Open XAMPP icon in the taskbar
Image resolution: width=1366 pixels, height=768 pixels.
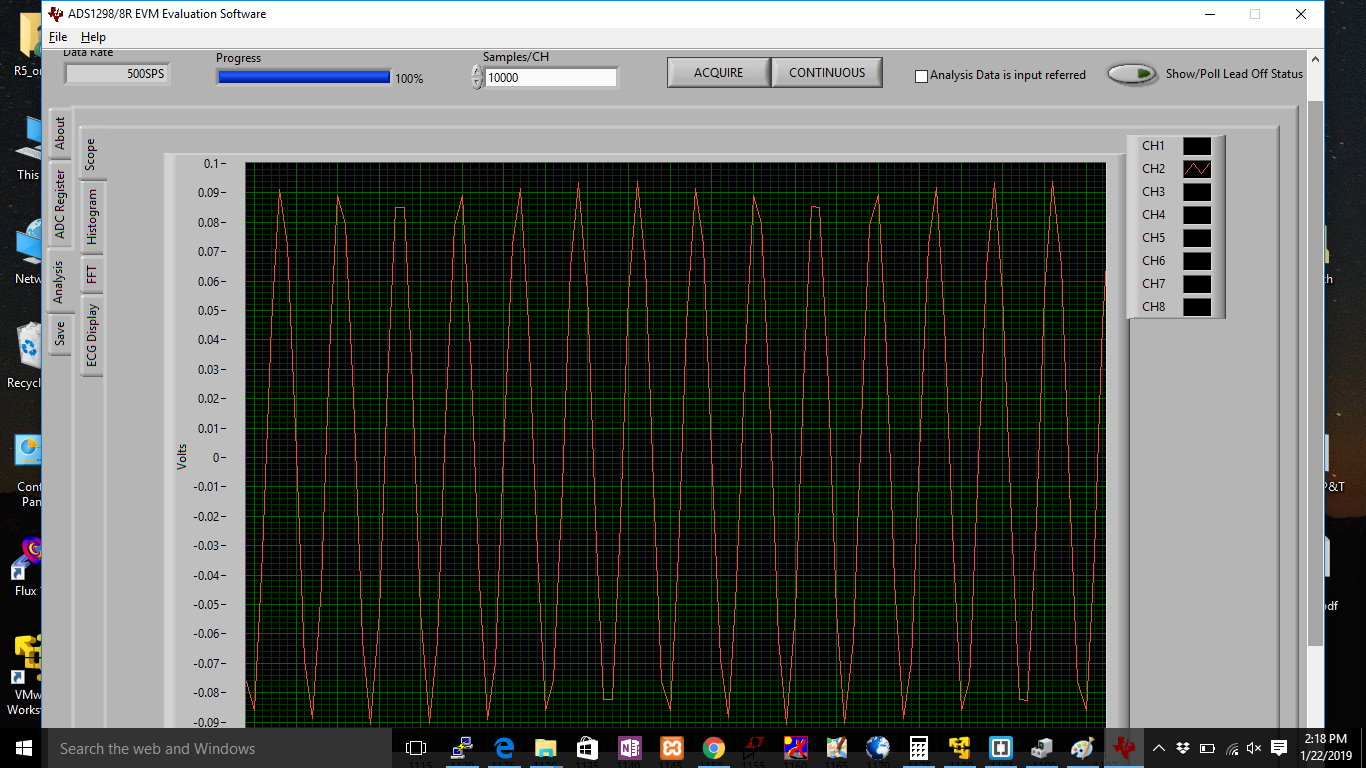[x=671, y=748]
